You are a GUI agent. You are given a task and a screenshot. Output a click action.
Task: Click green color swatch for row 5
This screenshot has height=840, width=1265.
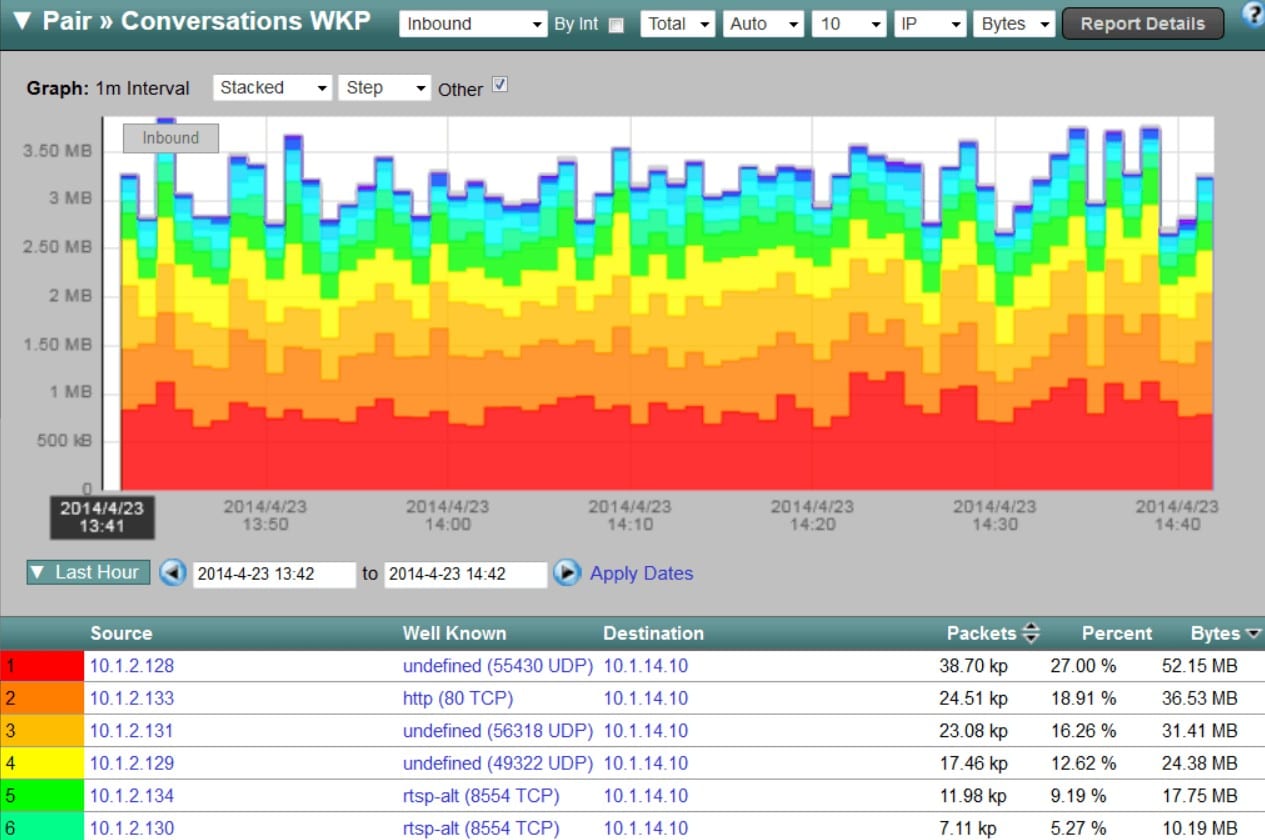tap(42, 796)
